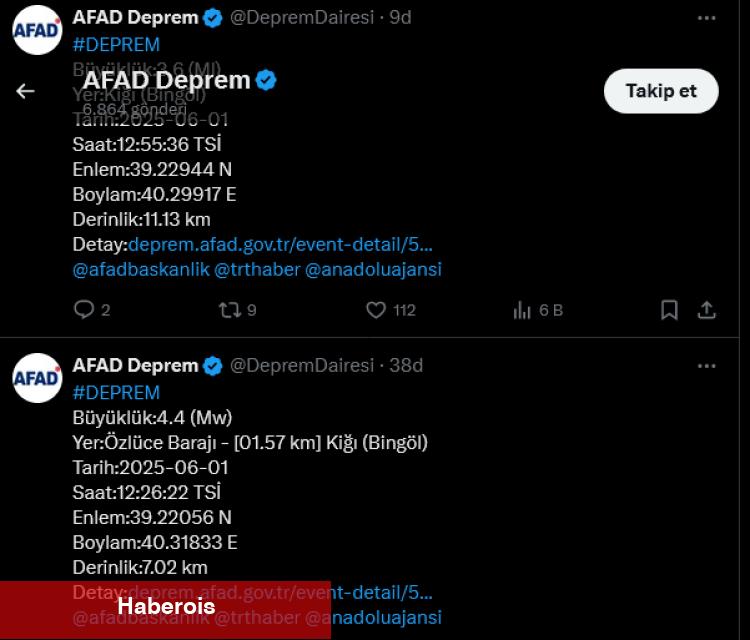
Task: Reply to the 3.6 magnitude earthquake tweet
Action: pos(84,310)
